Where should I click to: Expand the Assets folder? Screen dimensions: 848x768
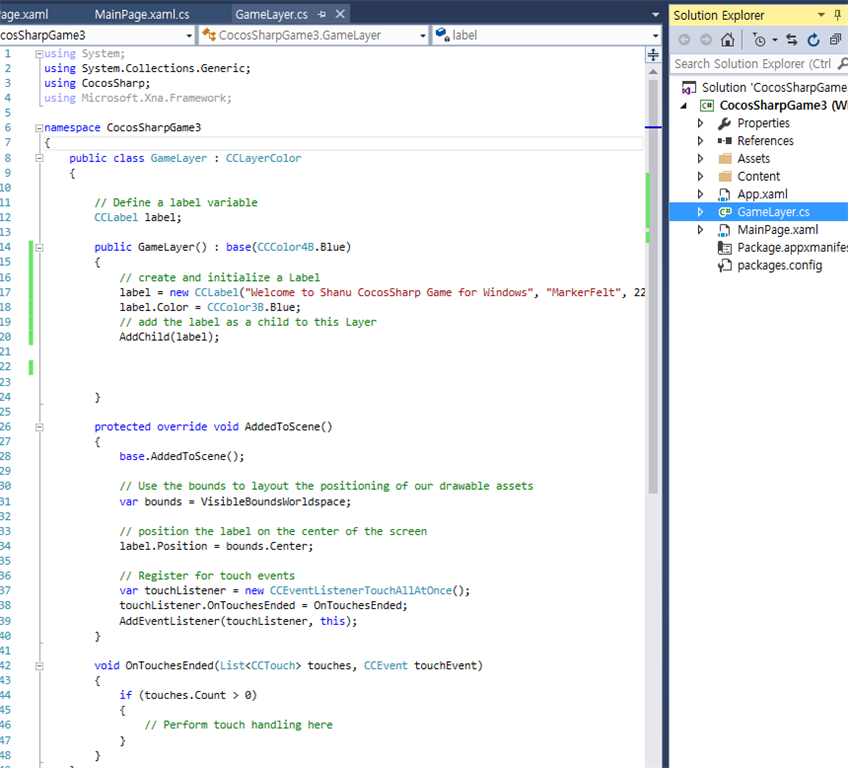[x=701, y=159]
